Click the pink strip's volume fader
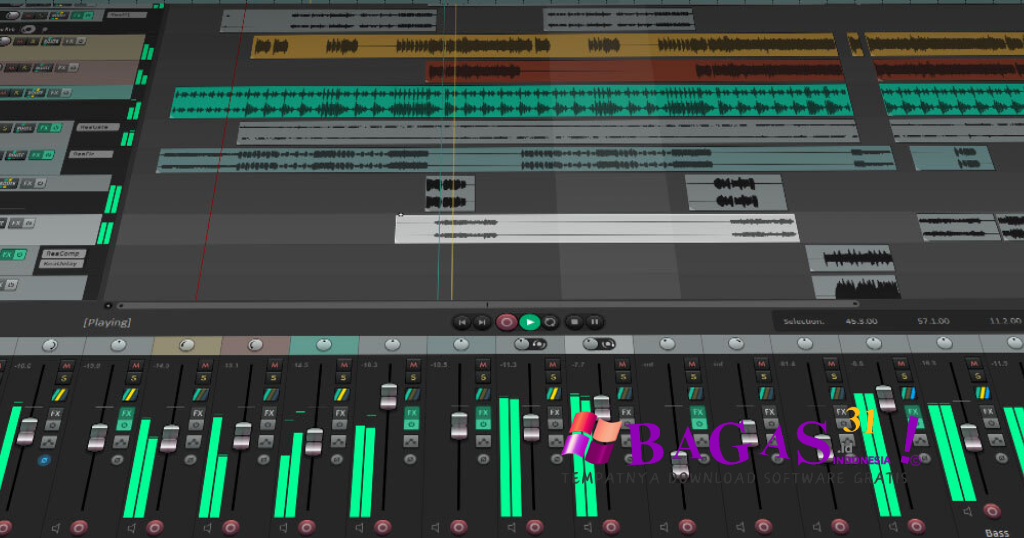 pos(242,435)
